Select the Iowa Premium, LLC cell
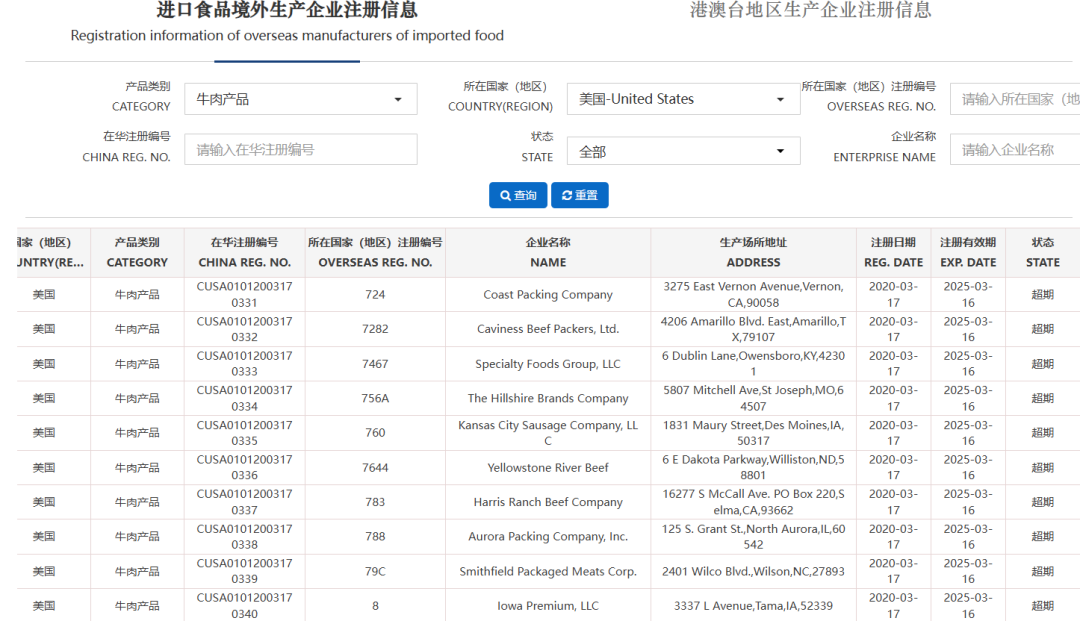This screenshot has width=1080, height=621. pos(548,607)
